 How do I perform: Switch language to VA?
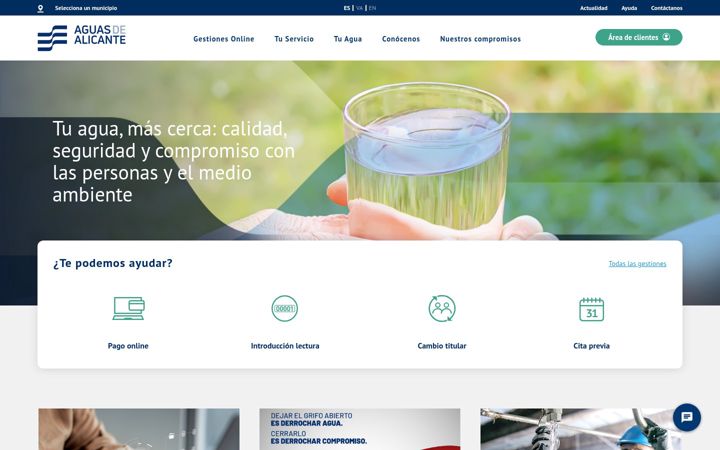[x=359, y=8]
